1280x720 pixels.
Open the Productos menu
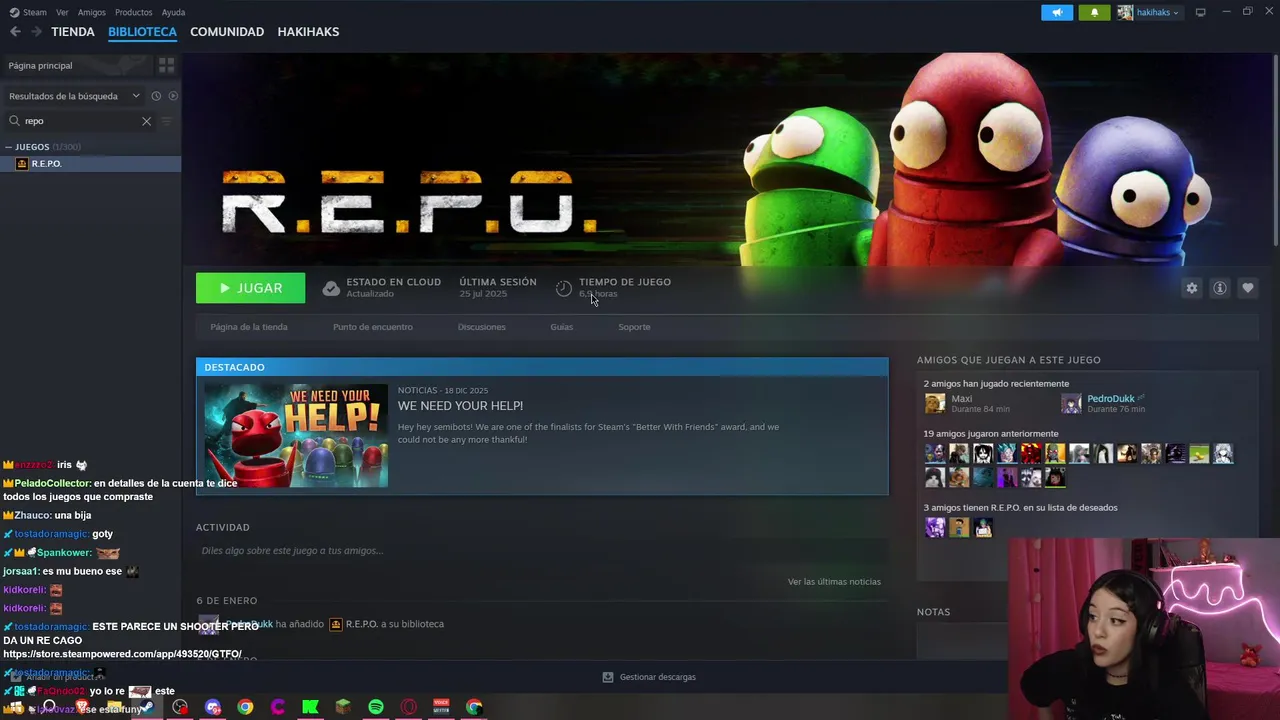pyautogui.click(x=133, y=12)
